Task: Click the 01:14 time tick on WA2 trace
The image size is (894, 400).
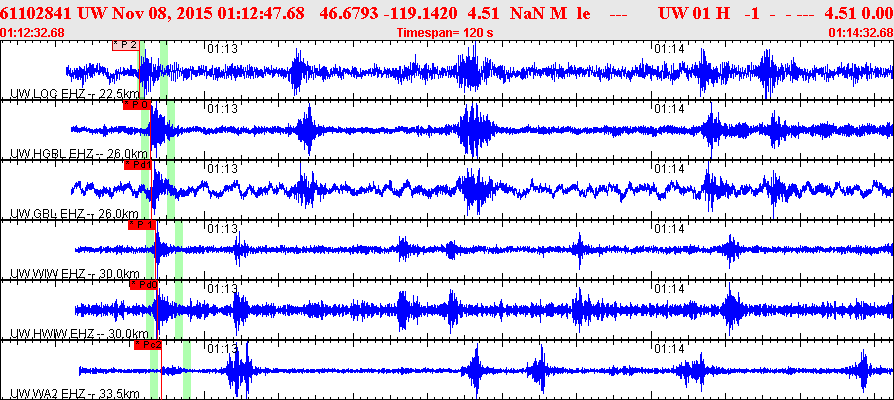Action: click(669, 348)
